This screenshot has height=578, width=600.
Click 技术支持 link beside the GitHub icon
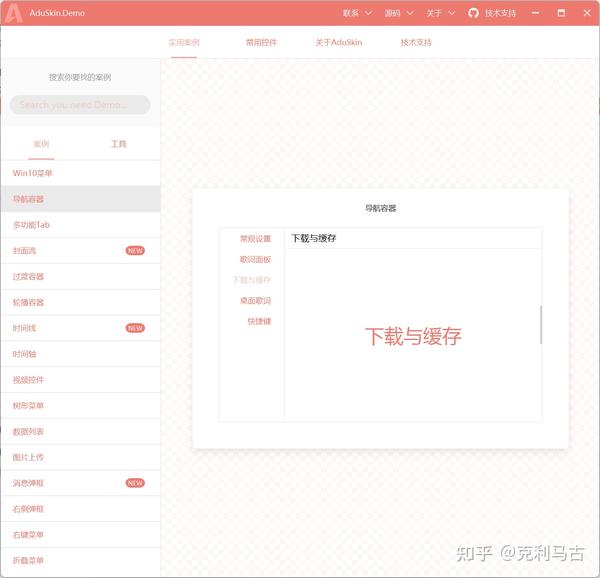(x=500, y=13)
